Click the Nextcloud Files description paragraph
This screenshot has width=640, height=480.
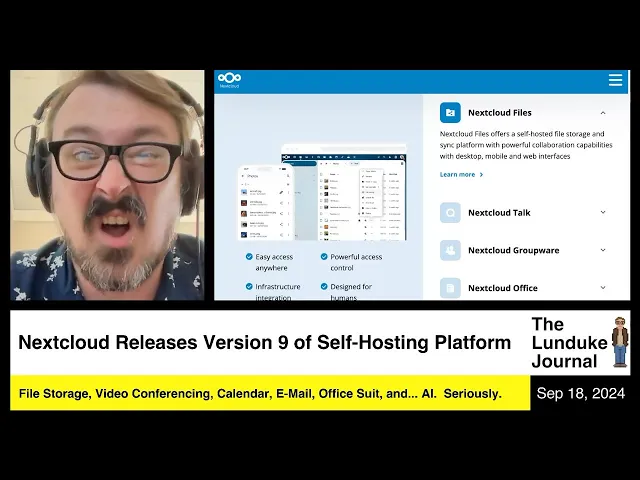point(526,145)
